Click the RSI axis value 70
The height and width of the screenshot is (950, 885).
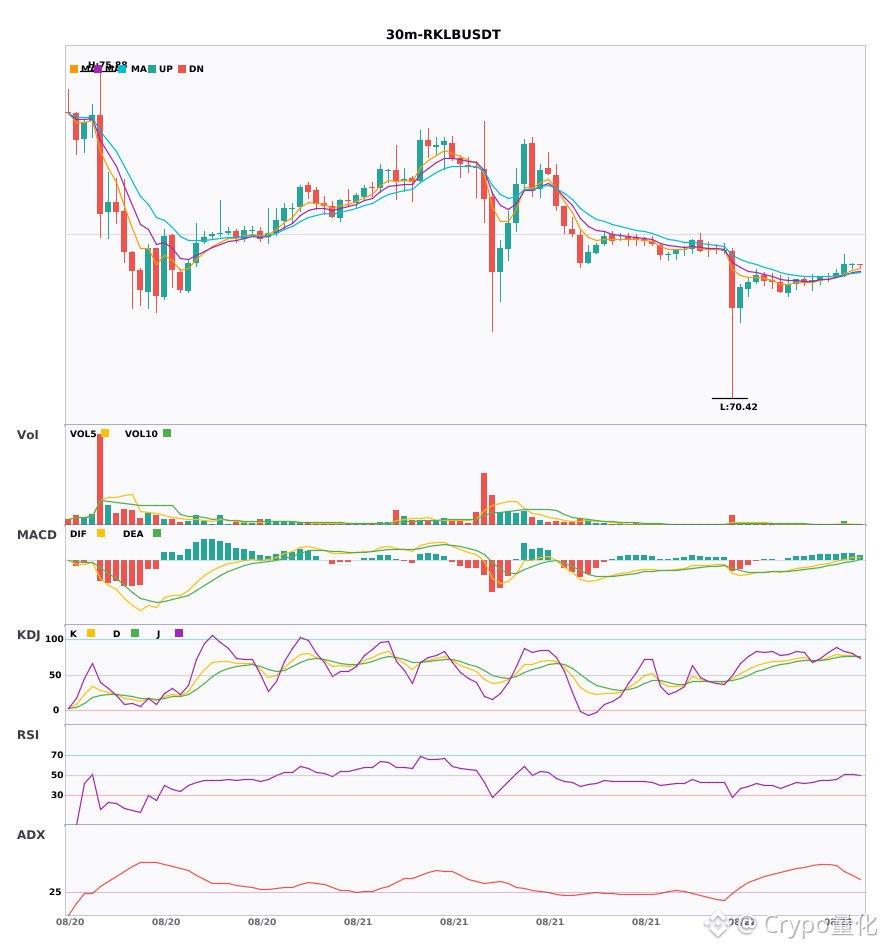(57, 755)
